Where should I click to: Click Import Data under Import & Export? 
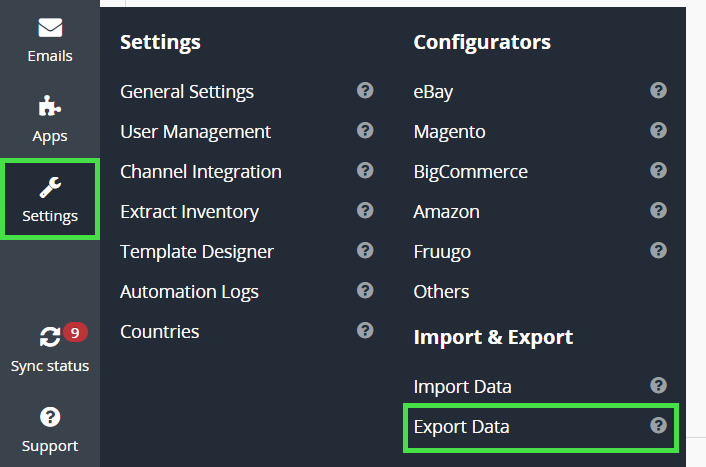[x=462, y=386]
